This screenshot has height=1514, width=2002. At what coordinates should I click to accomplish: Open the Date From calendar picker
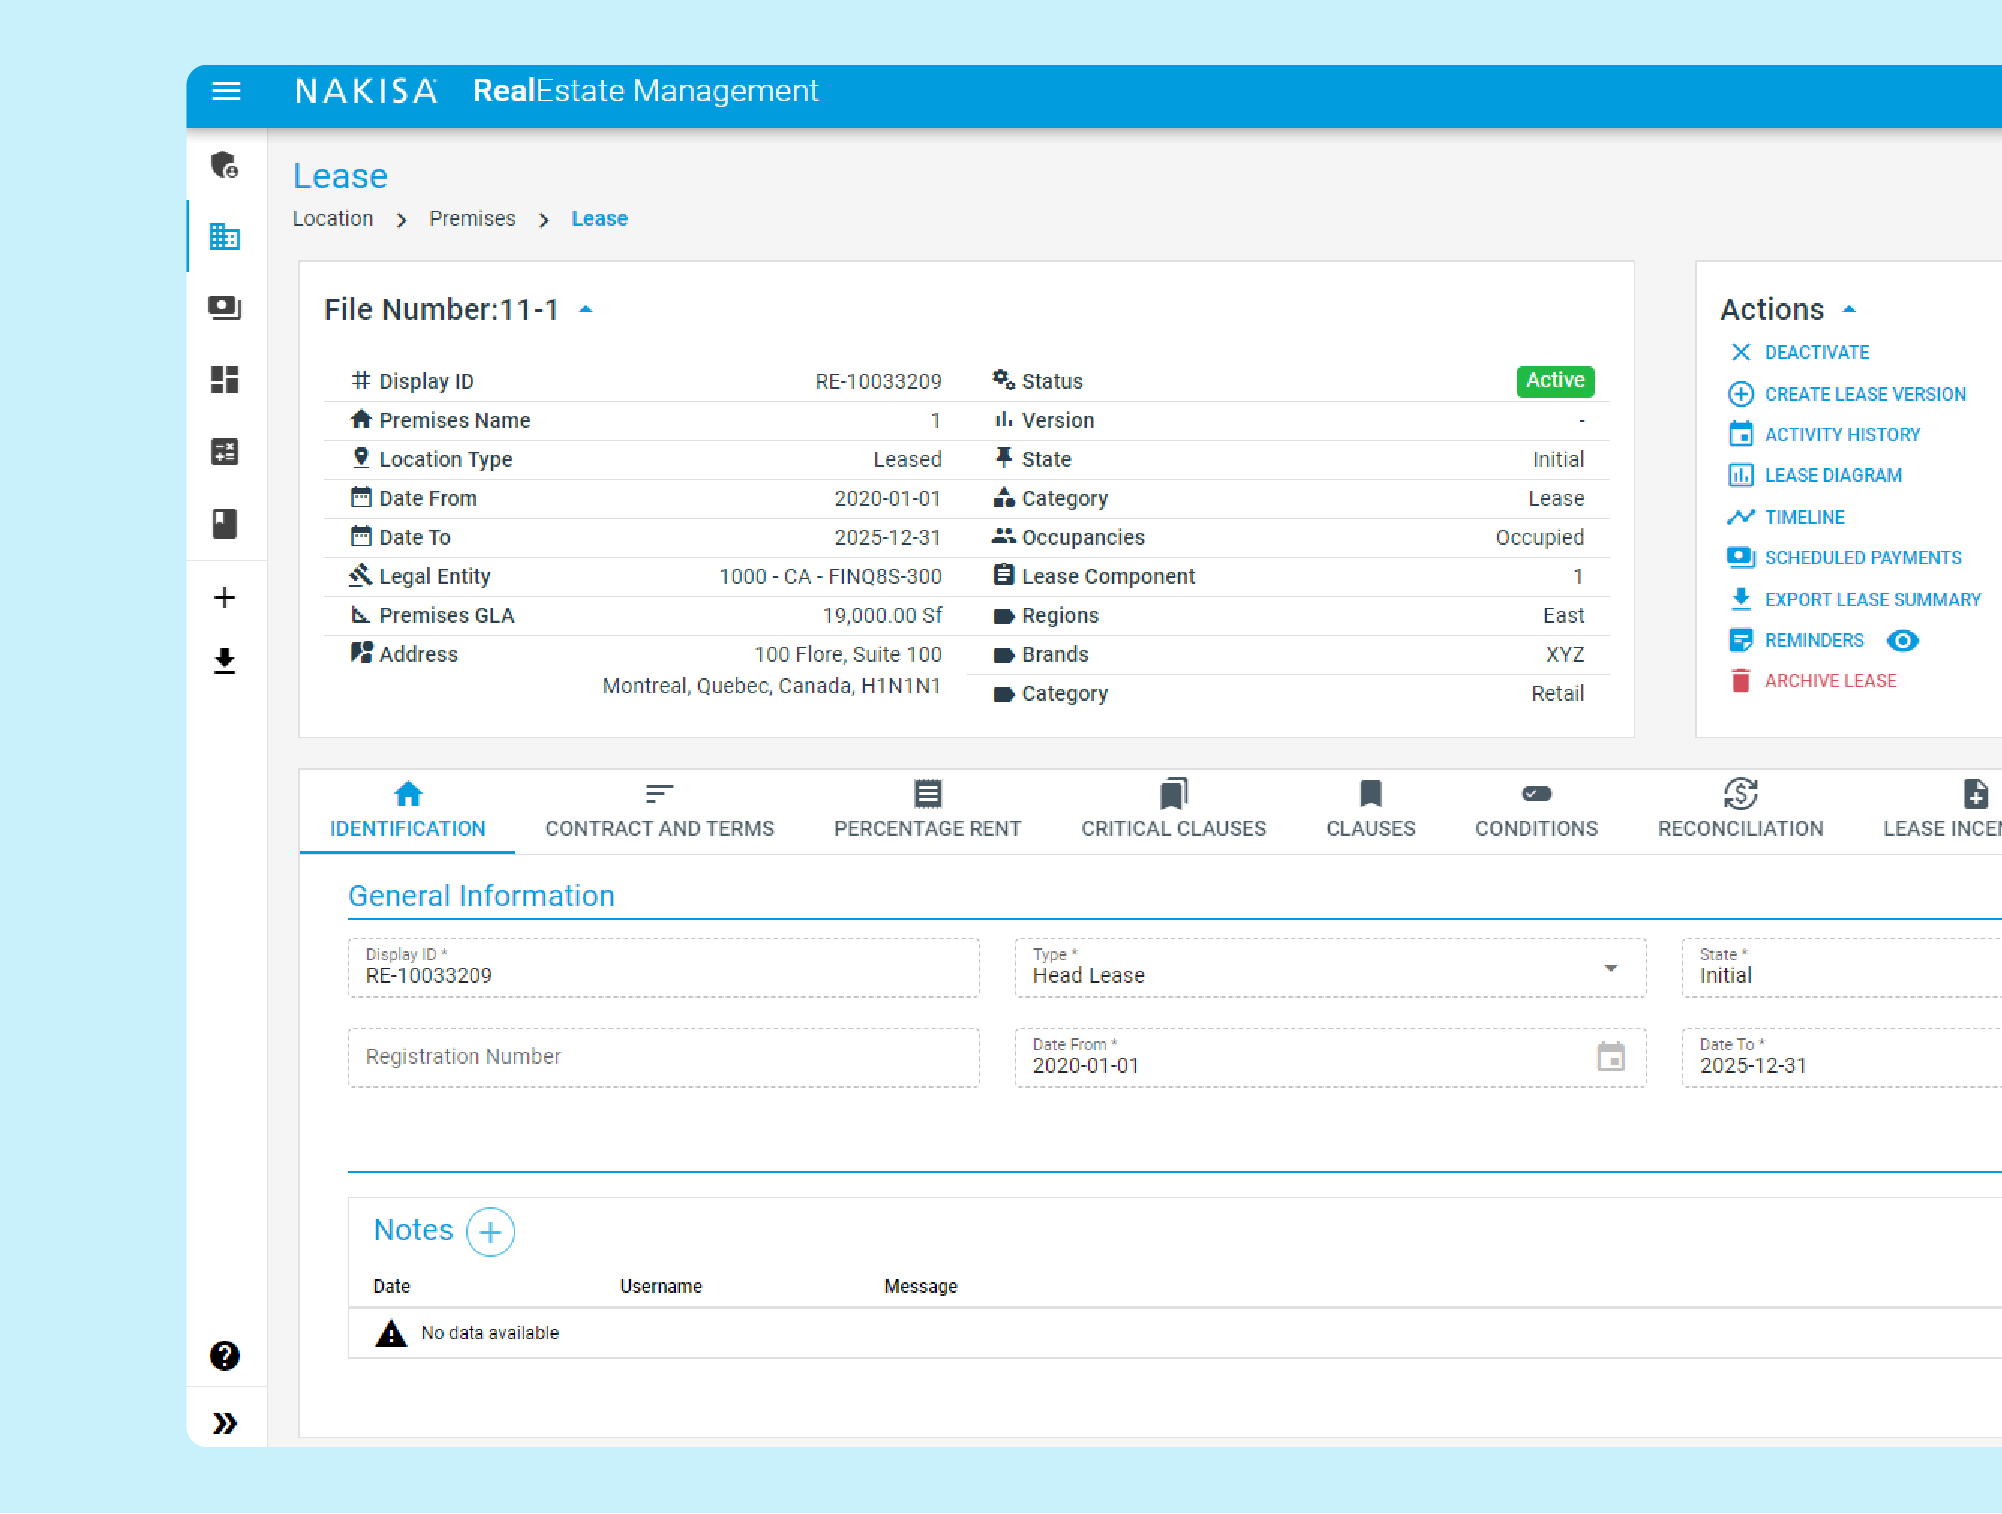[1610, 1057]
